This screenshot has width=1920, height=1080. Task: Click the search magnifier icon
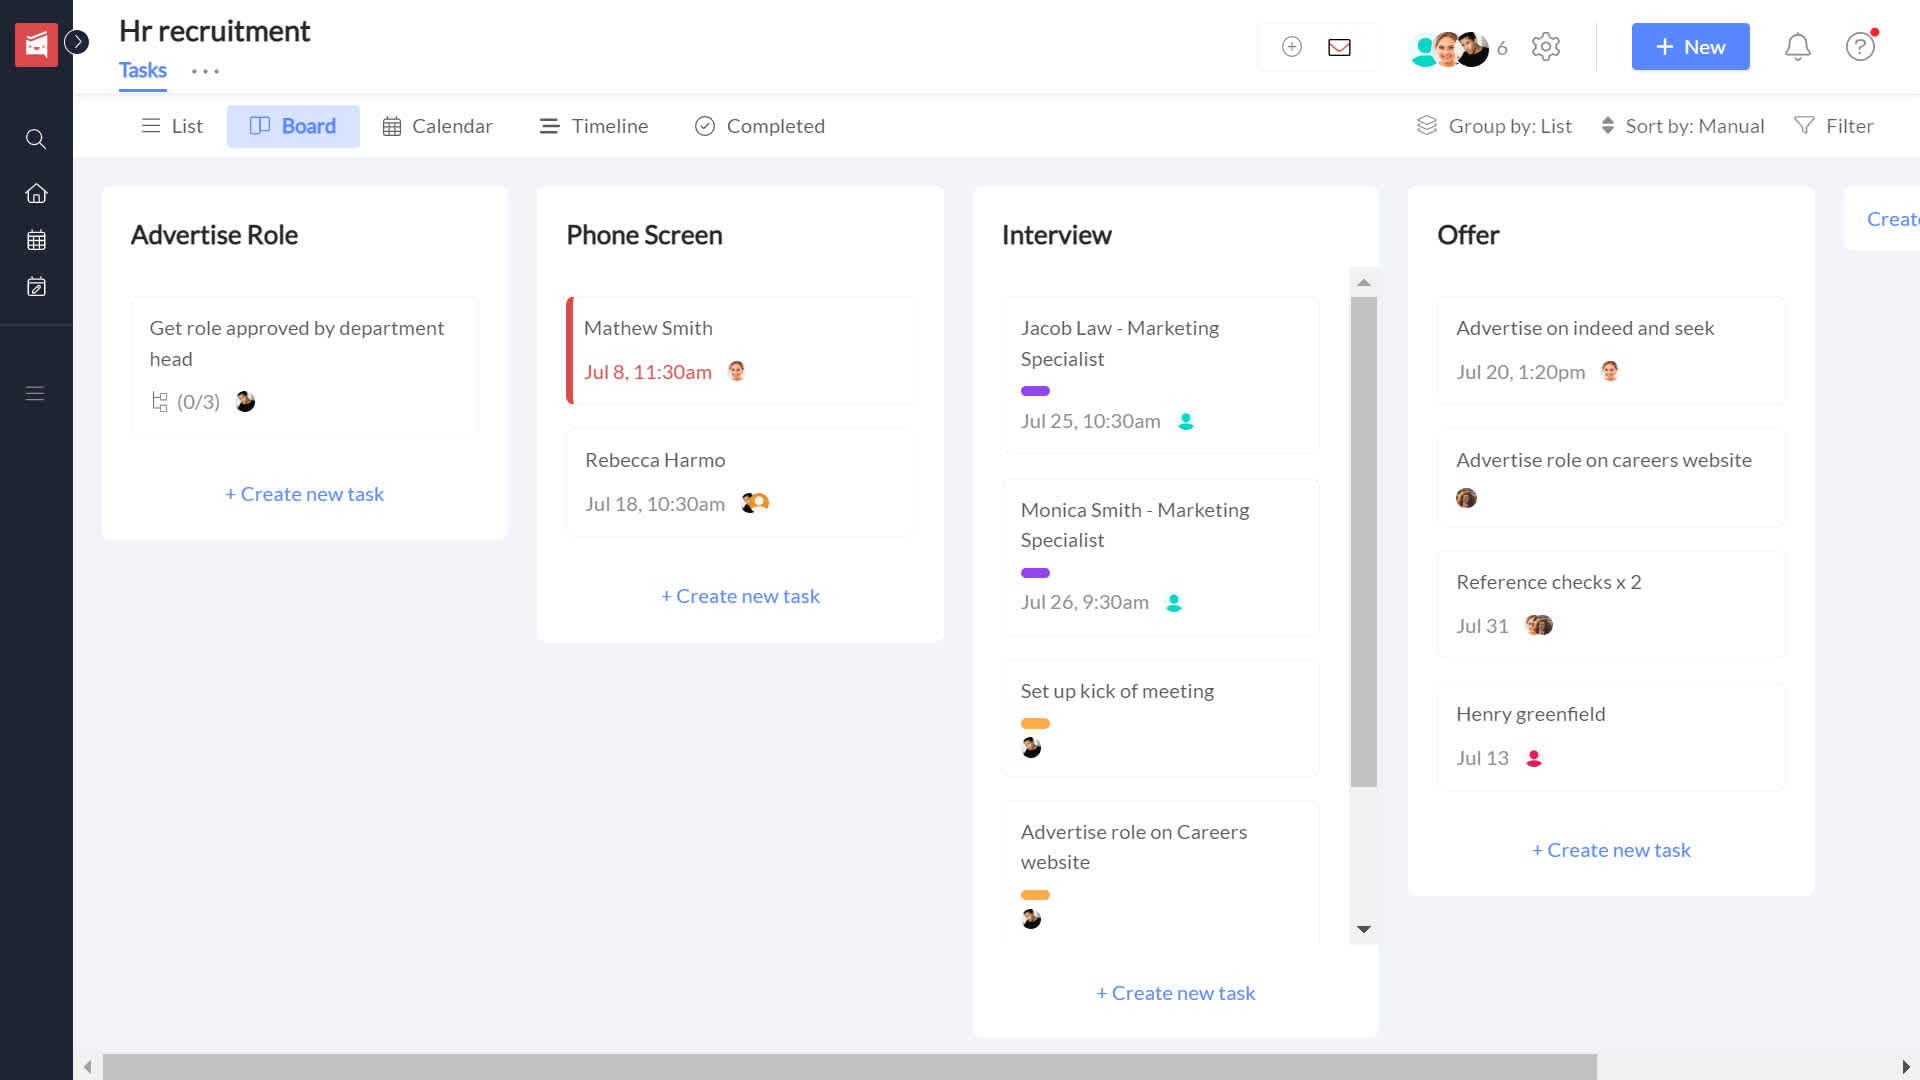pos(36,138)
